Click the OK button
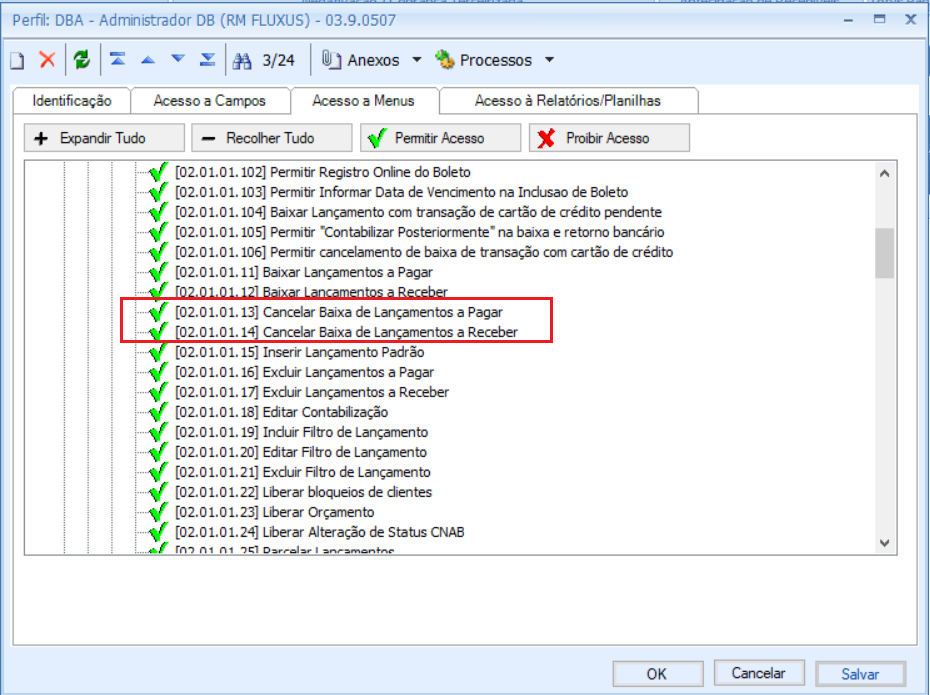This screenshot has height=695, width=930. pos(658,674)
